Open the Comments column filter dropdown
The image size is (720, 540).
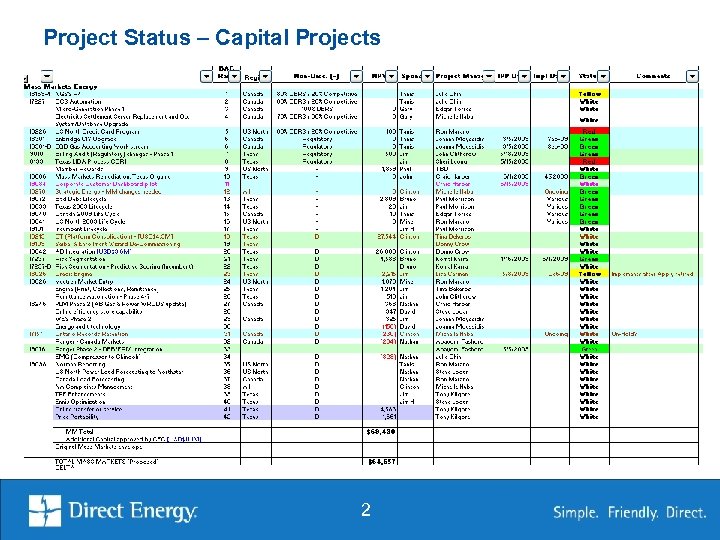692,76
